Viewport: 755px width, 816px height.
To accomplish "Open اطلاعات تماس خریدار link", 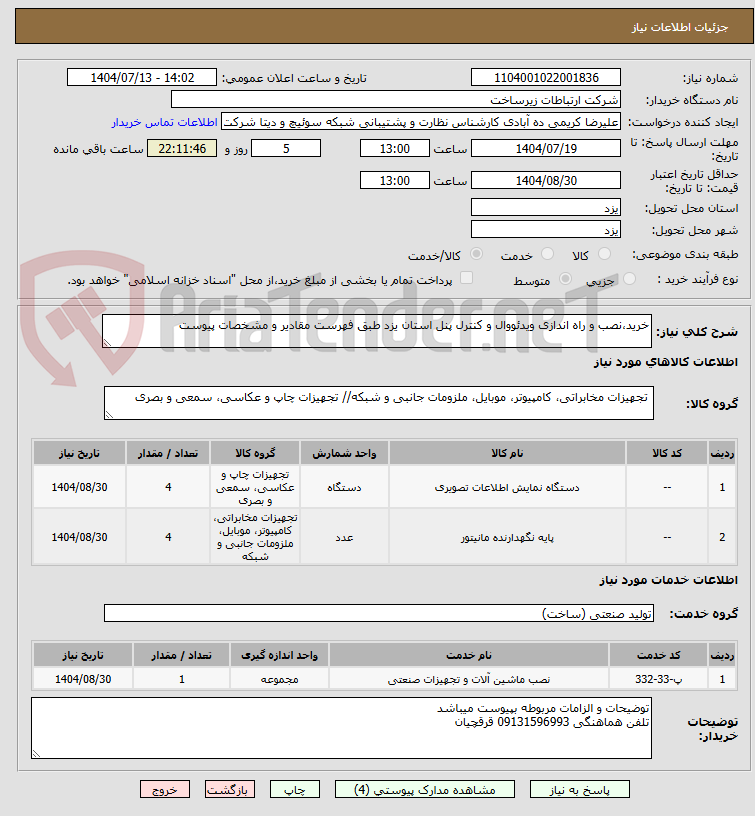I will (x=164, y=122).
